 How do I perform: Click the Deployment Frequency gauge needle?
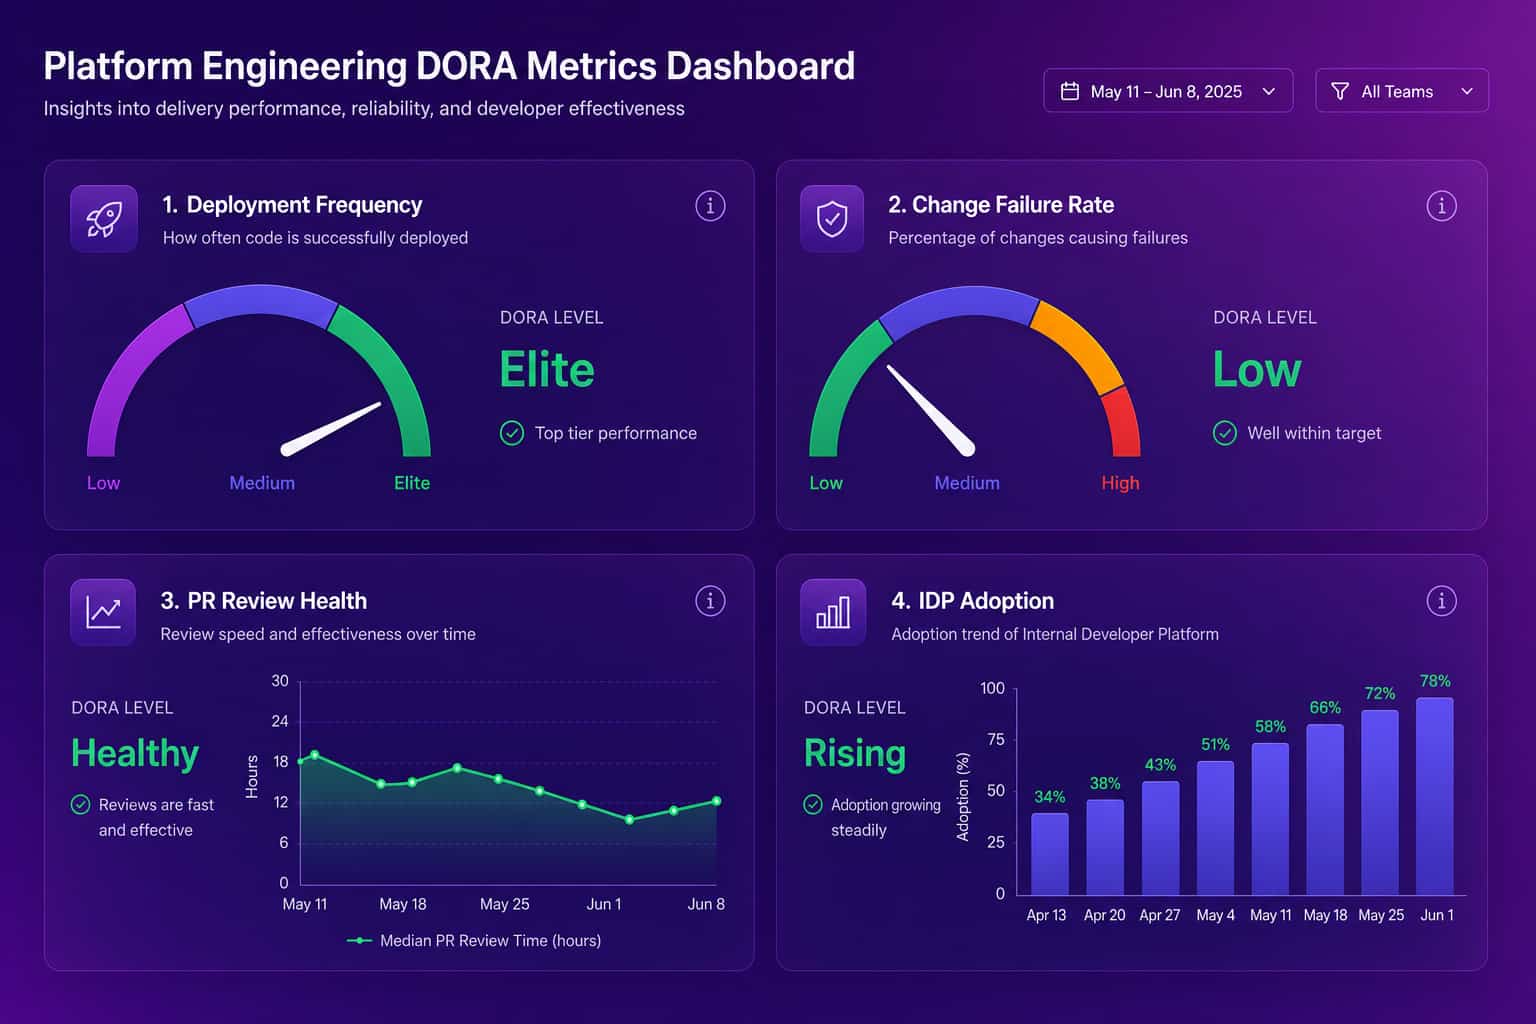332,428
